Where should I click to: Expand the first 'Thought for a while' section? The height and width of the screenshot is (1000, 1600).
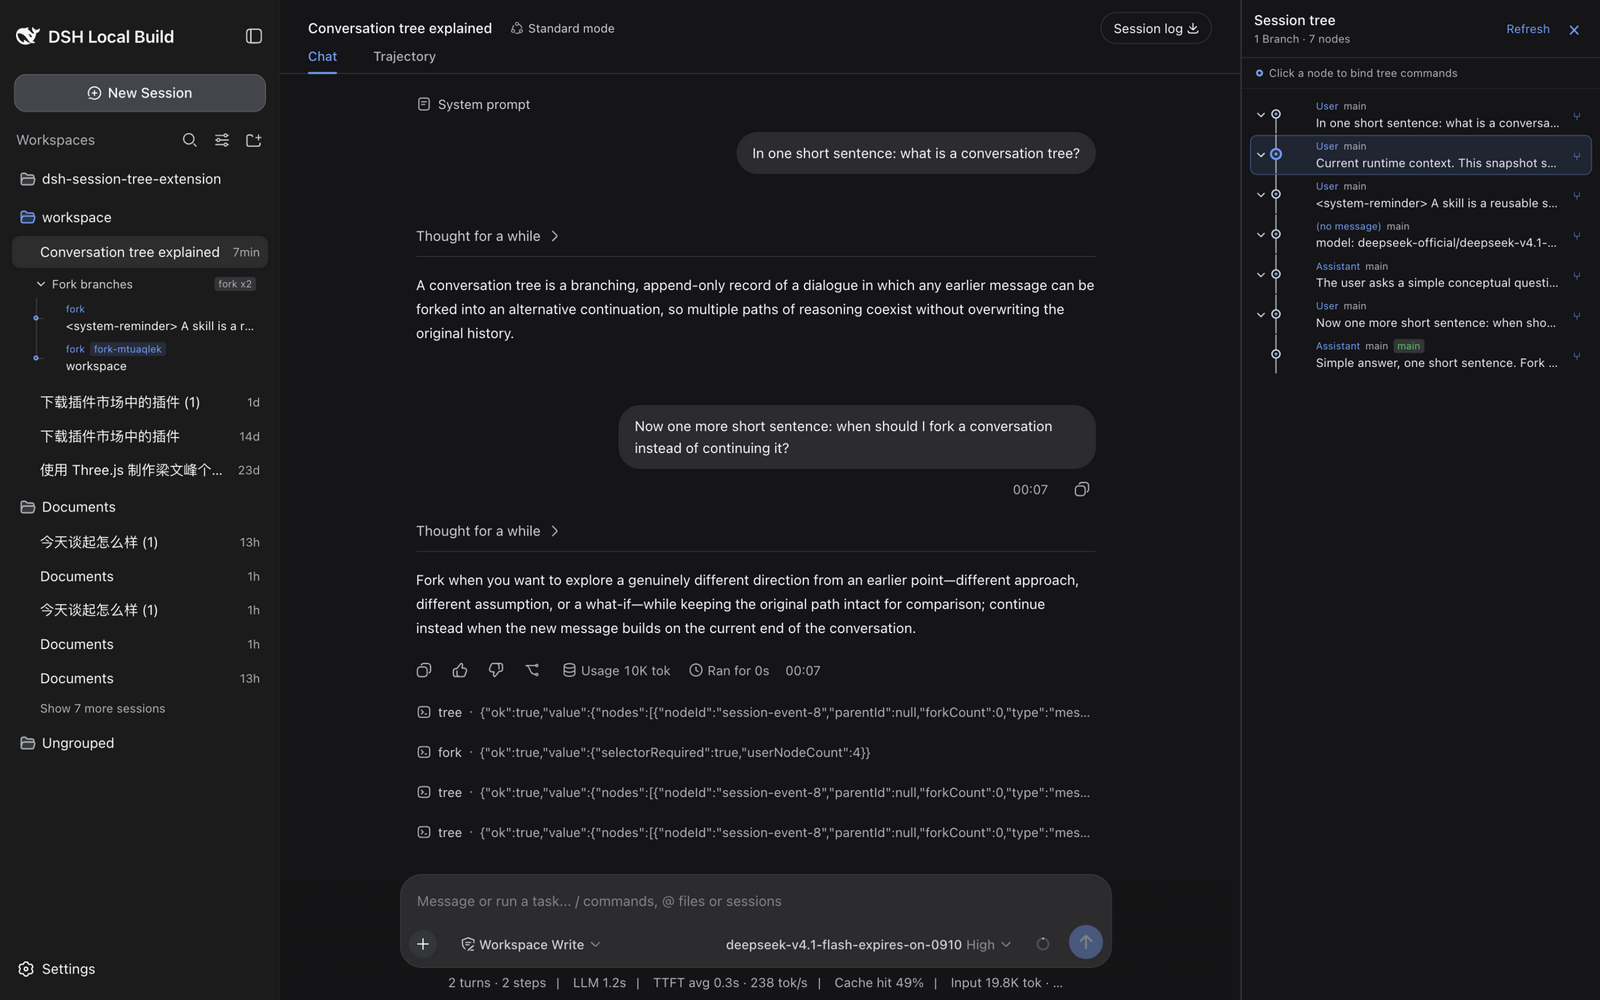click(488, 236)
